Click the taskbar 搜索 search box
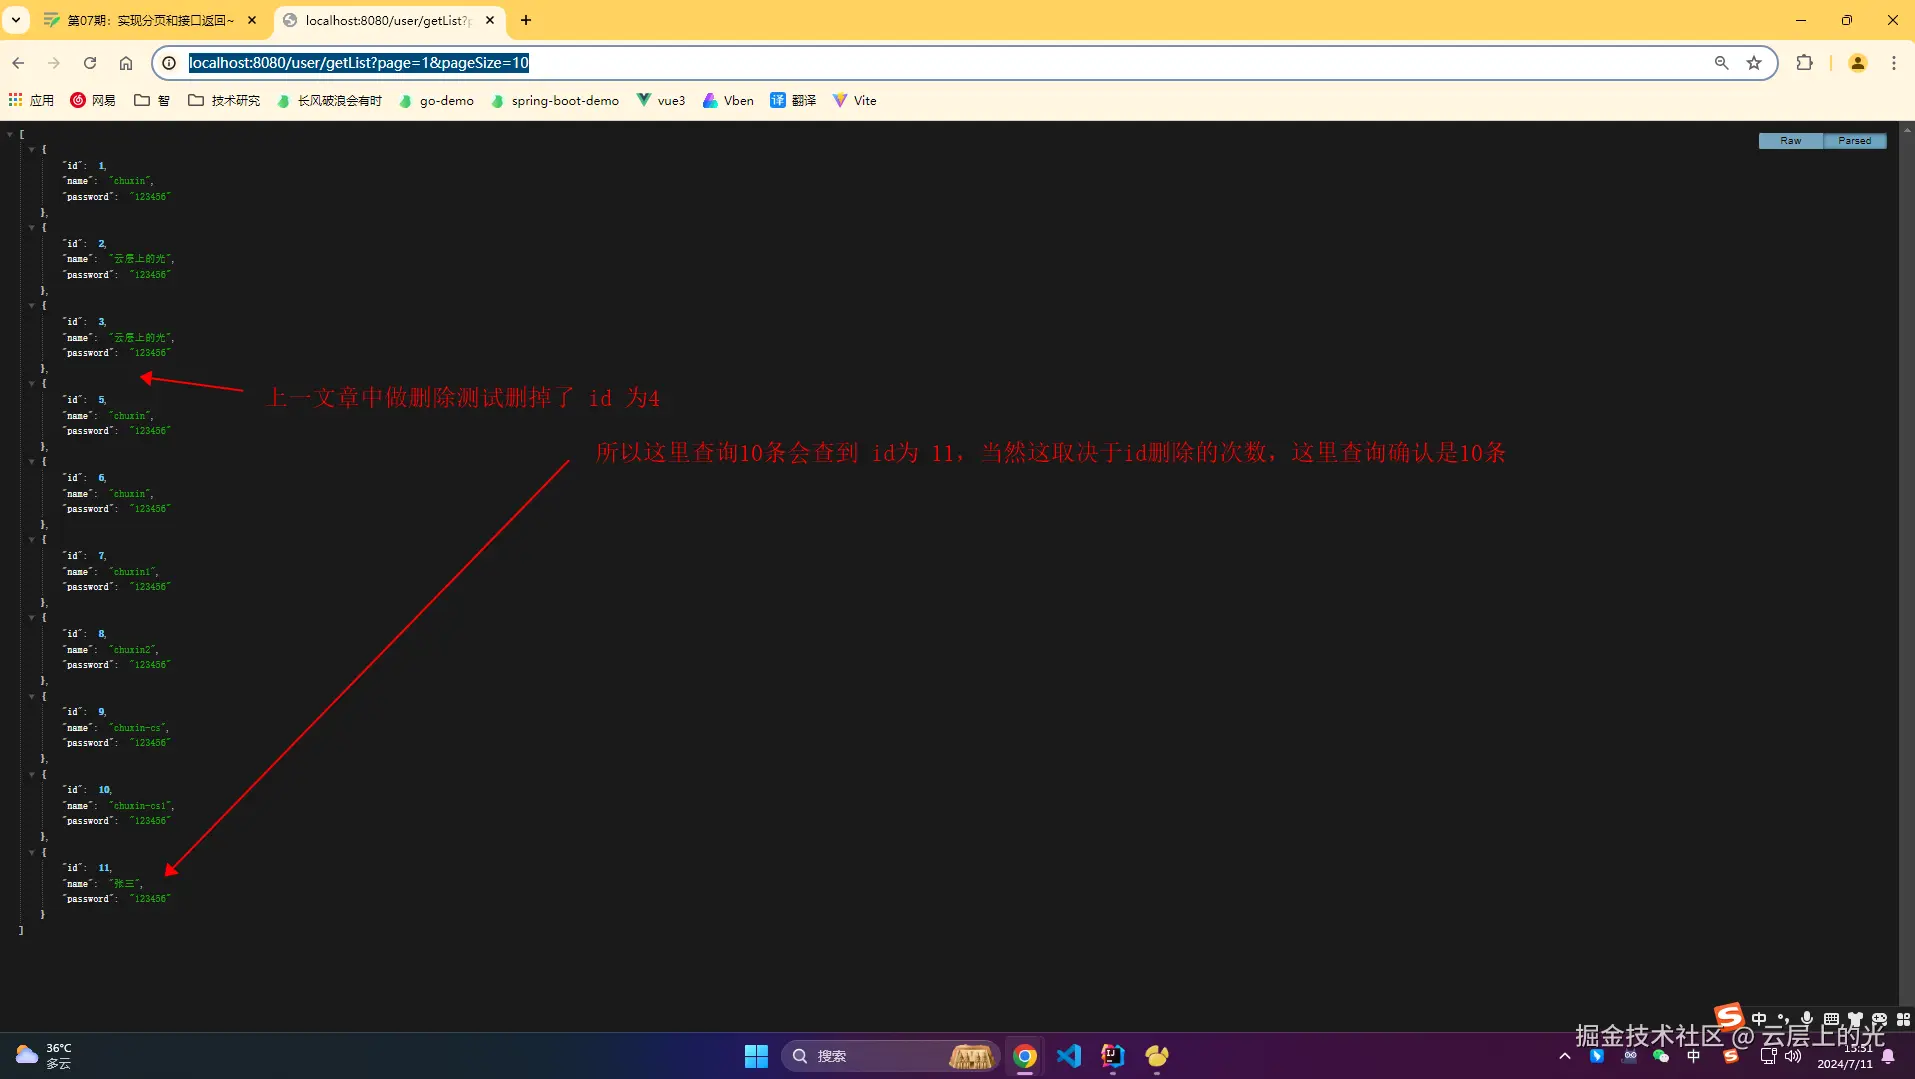 890,1056
